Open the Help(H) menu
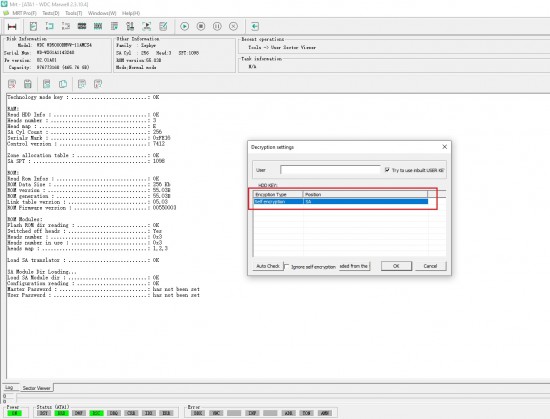550x419 pixels. coord(130,13)
